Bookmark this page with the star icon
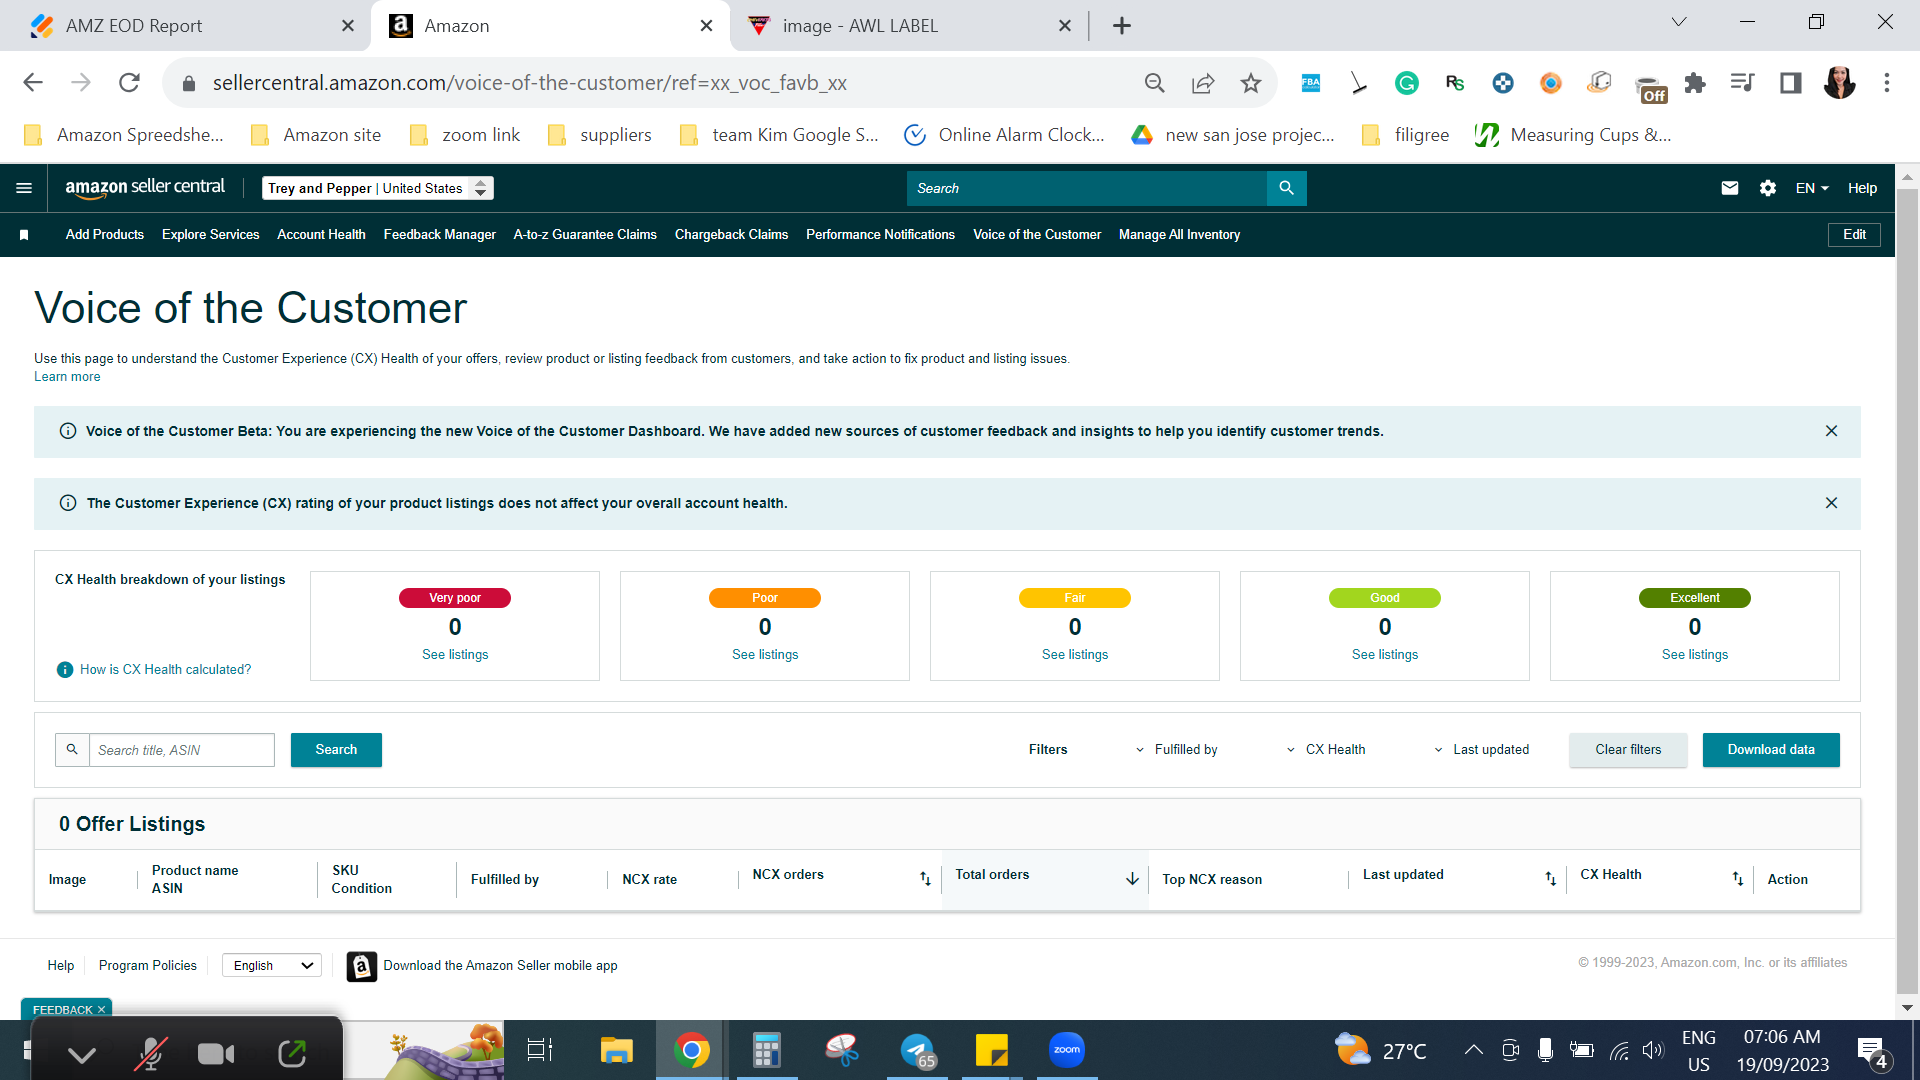Screen dimensions: 1920x1080 coord(1250,83)
